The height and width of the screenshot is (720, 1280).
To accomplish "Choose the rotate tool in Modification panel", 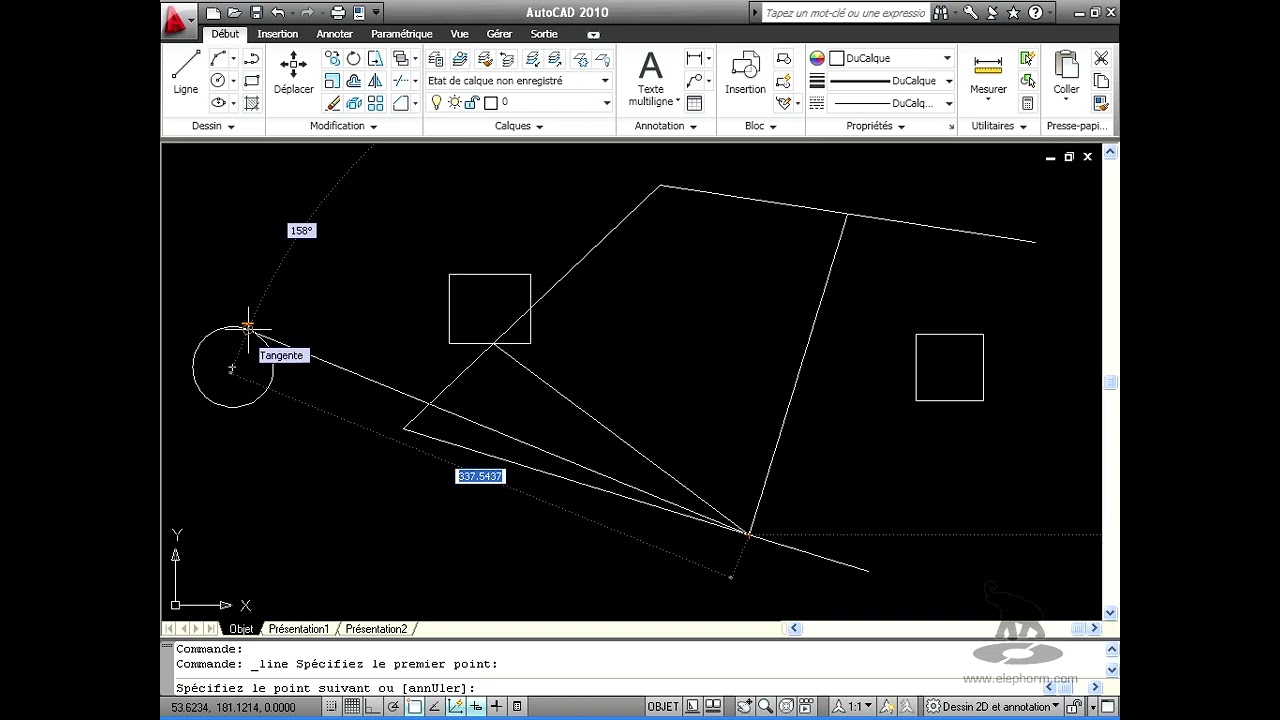I will point(354,59).
